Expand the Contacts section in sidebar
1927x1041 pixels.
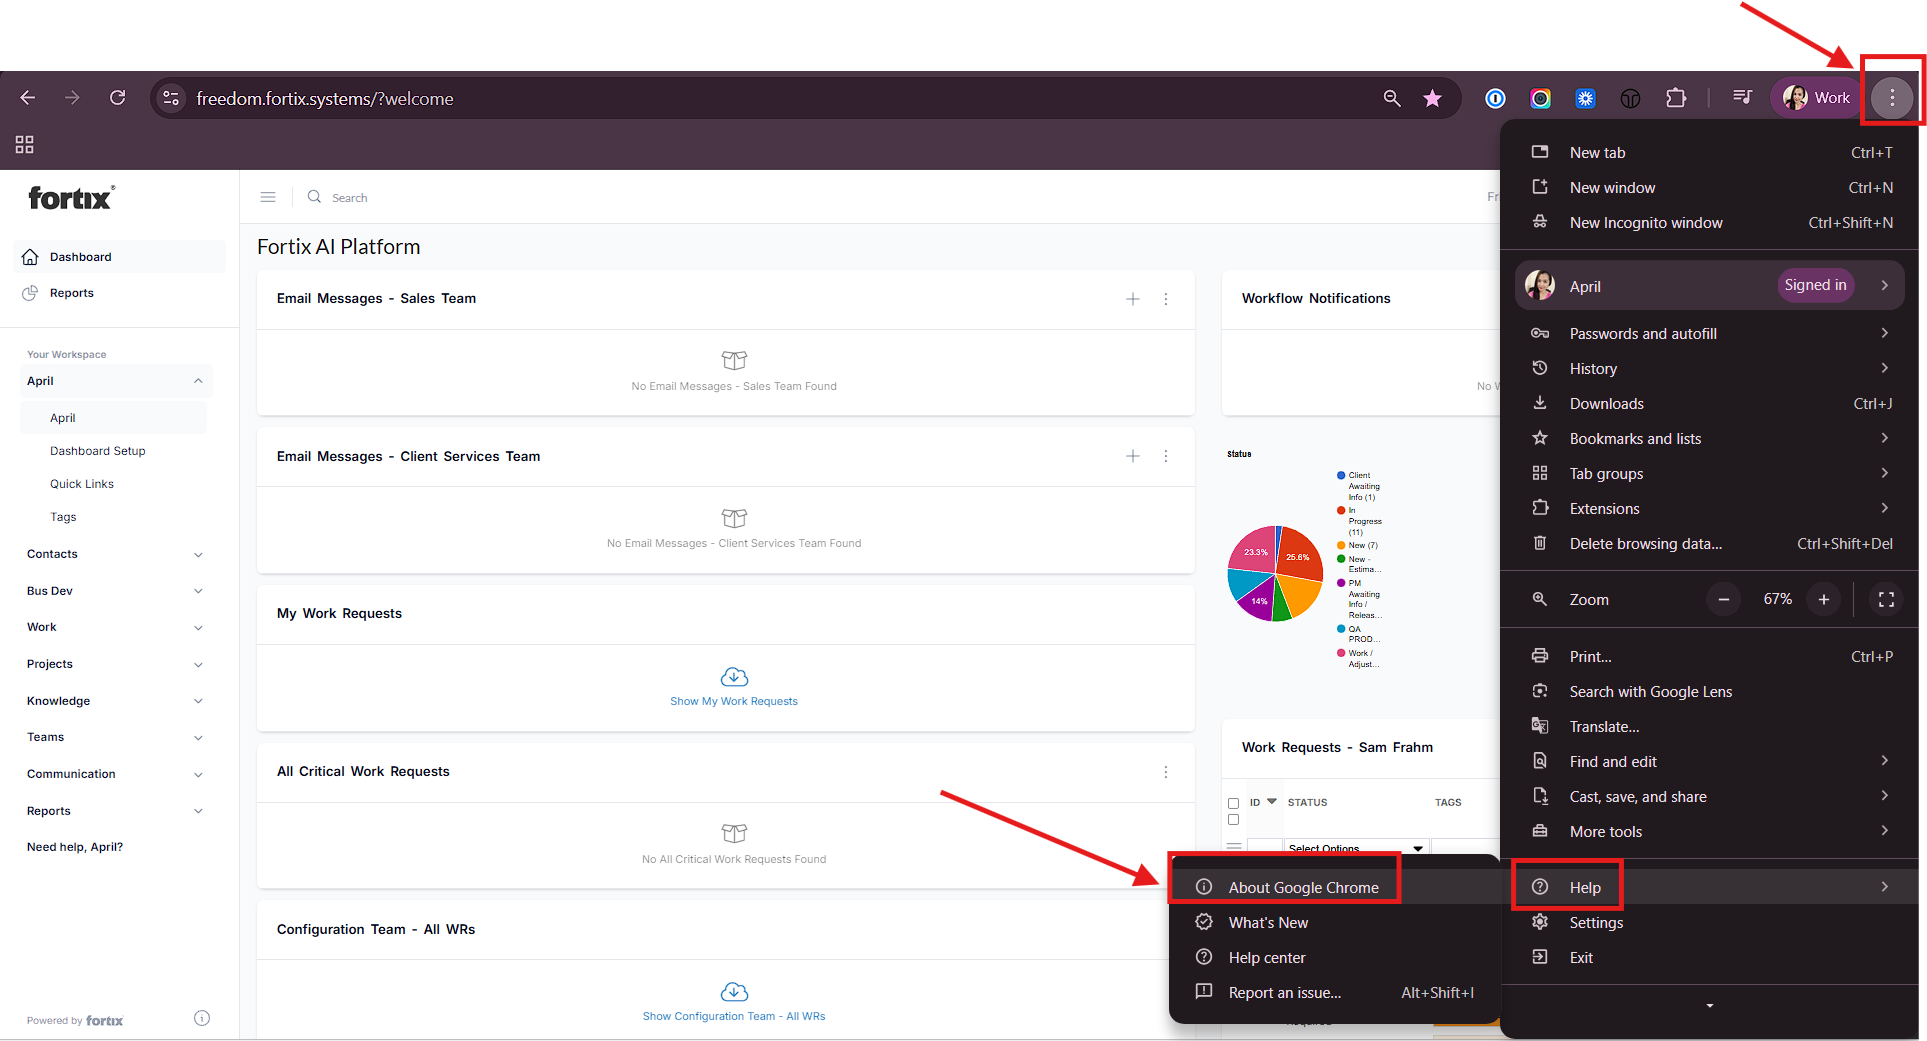(x=198, y=554)
